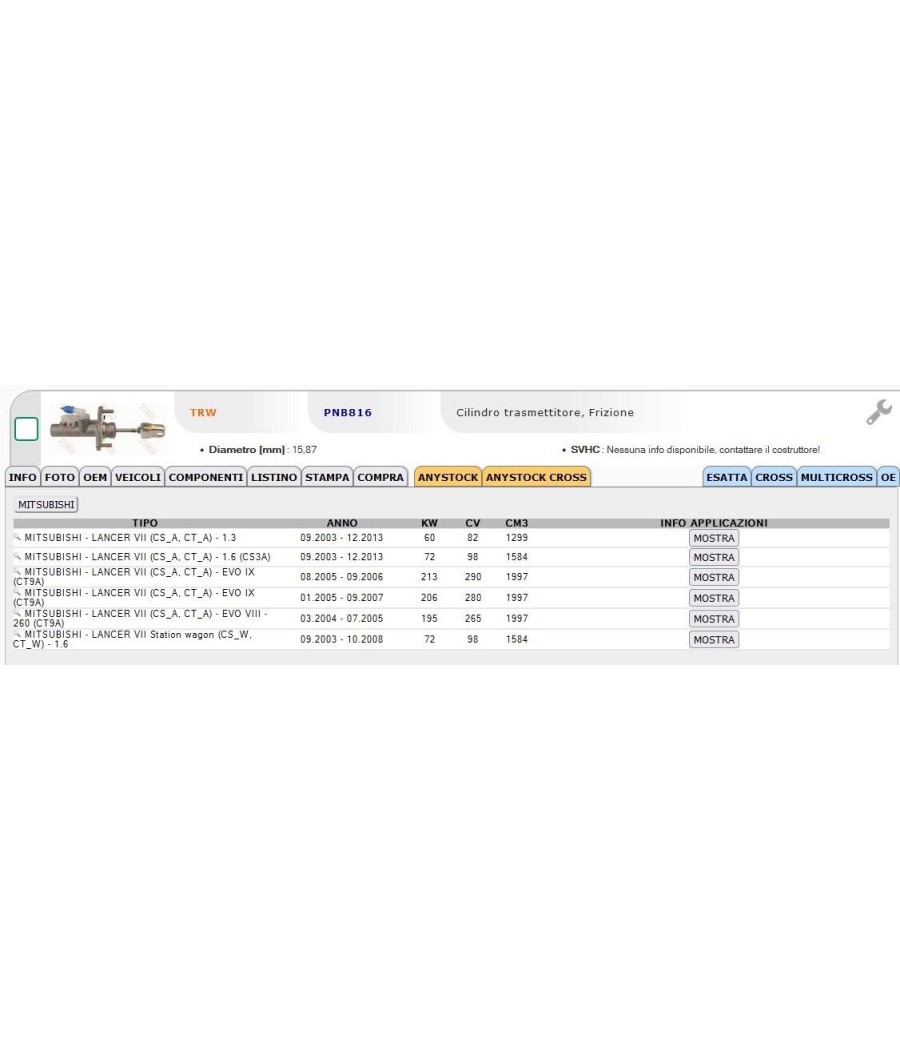Click MOSTRA for Lancer VII 1.3
The width and height of the screenshot is (900, 1050).
point(714,538)
